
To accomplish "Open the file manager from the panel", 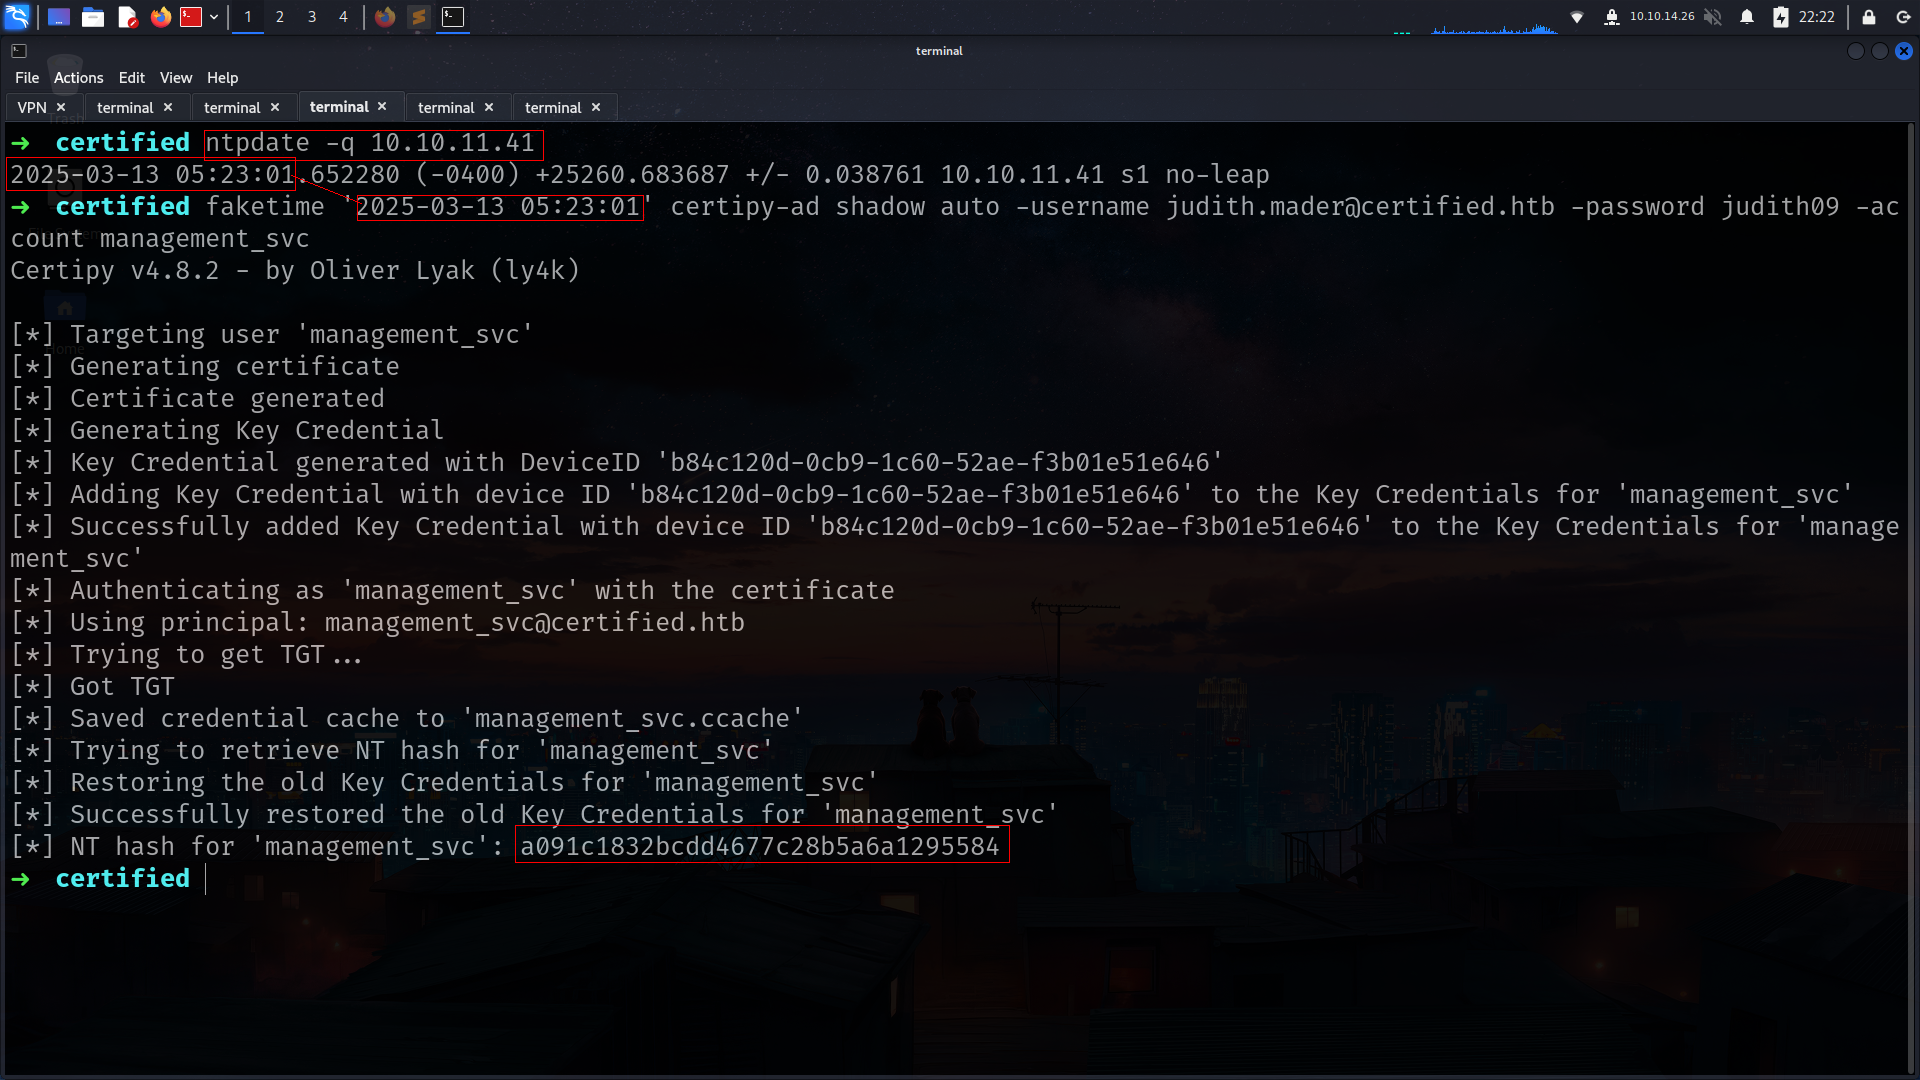I will [93, 17].
